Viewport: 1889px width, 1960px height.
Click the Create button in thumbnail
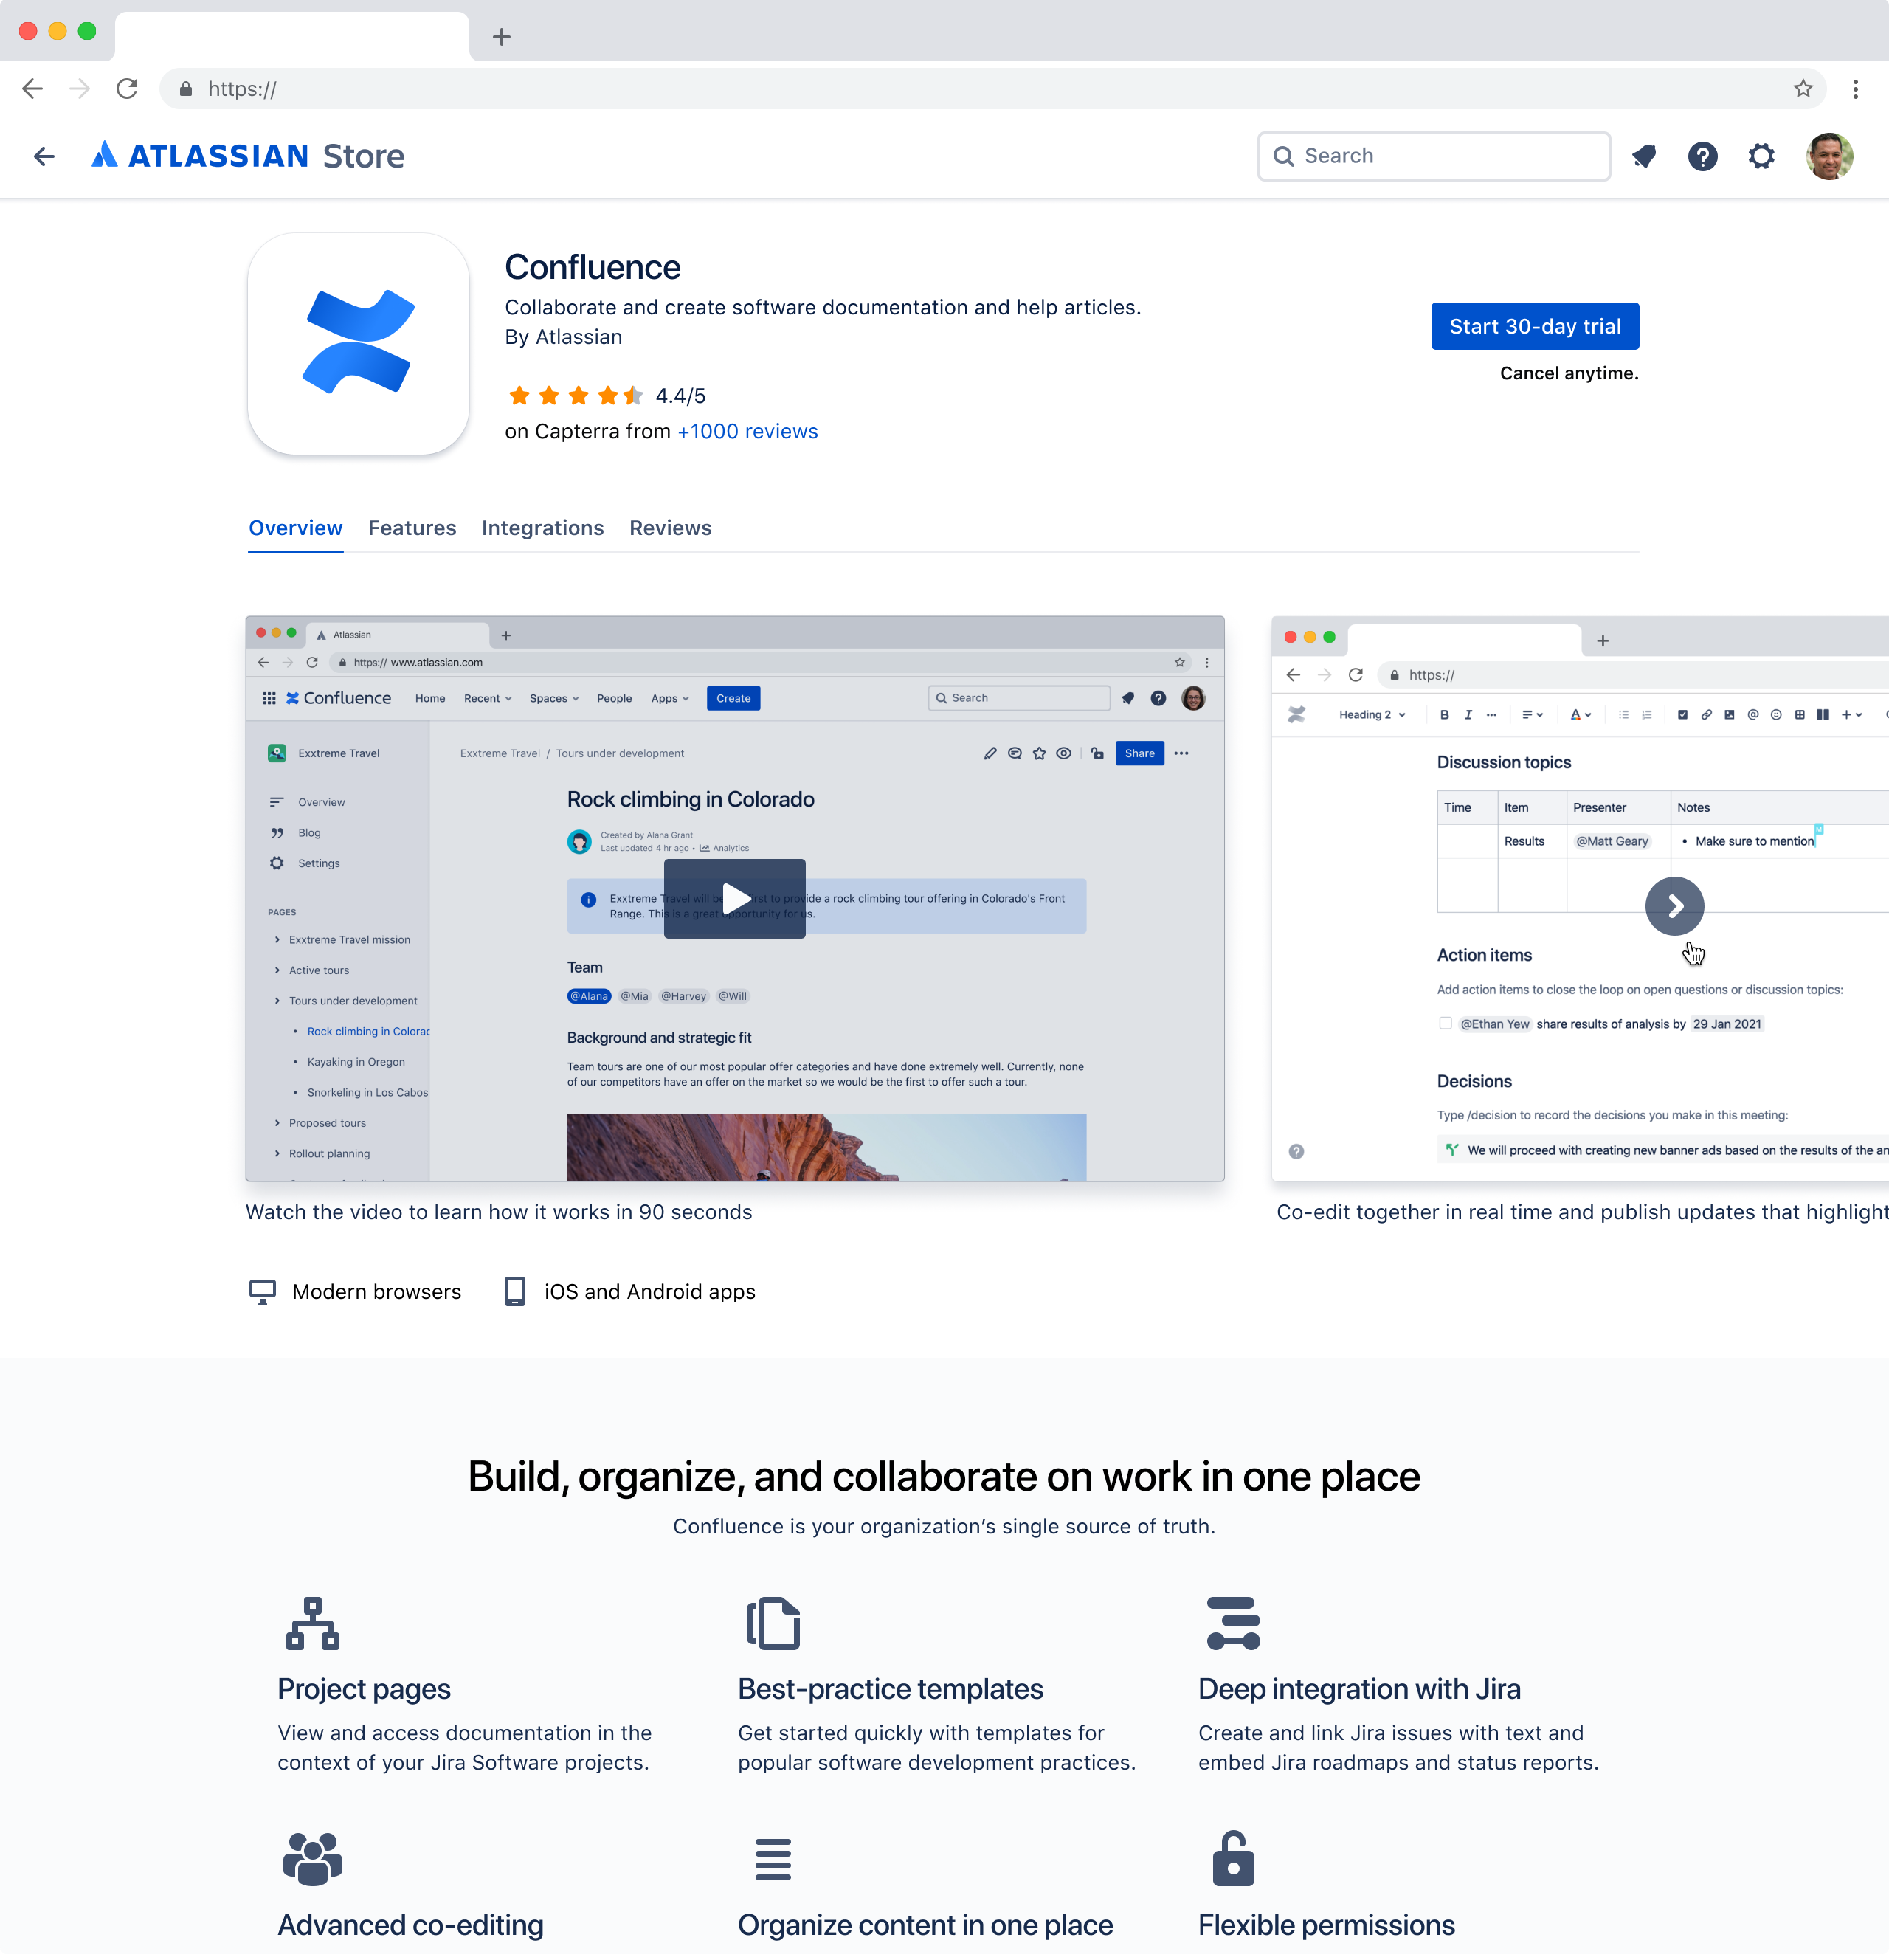click(733, 698)
